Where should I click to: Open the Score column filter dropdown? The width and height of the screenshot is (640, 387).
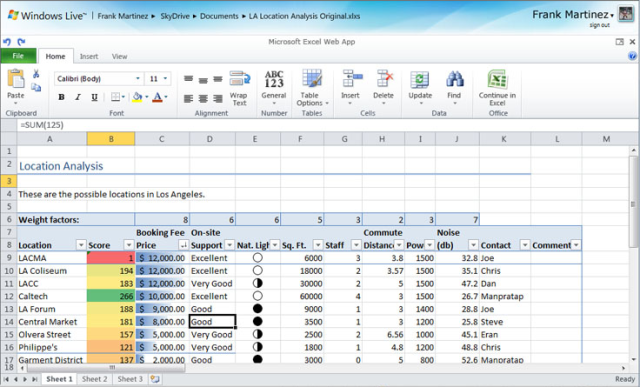pyautogui.click(x=129, y=245)
